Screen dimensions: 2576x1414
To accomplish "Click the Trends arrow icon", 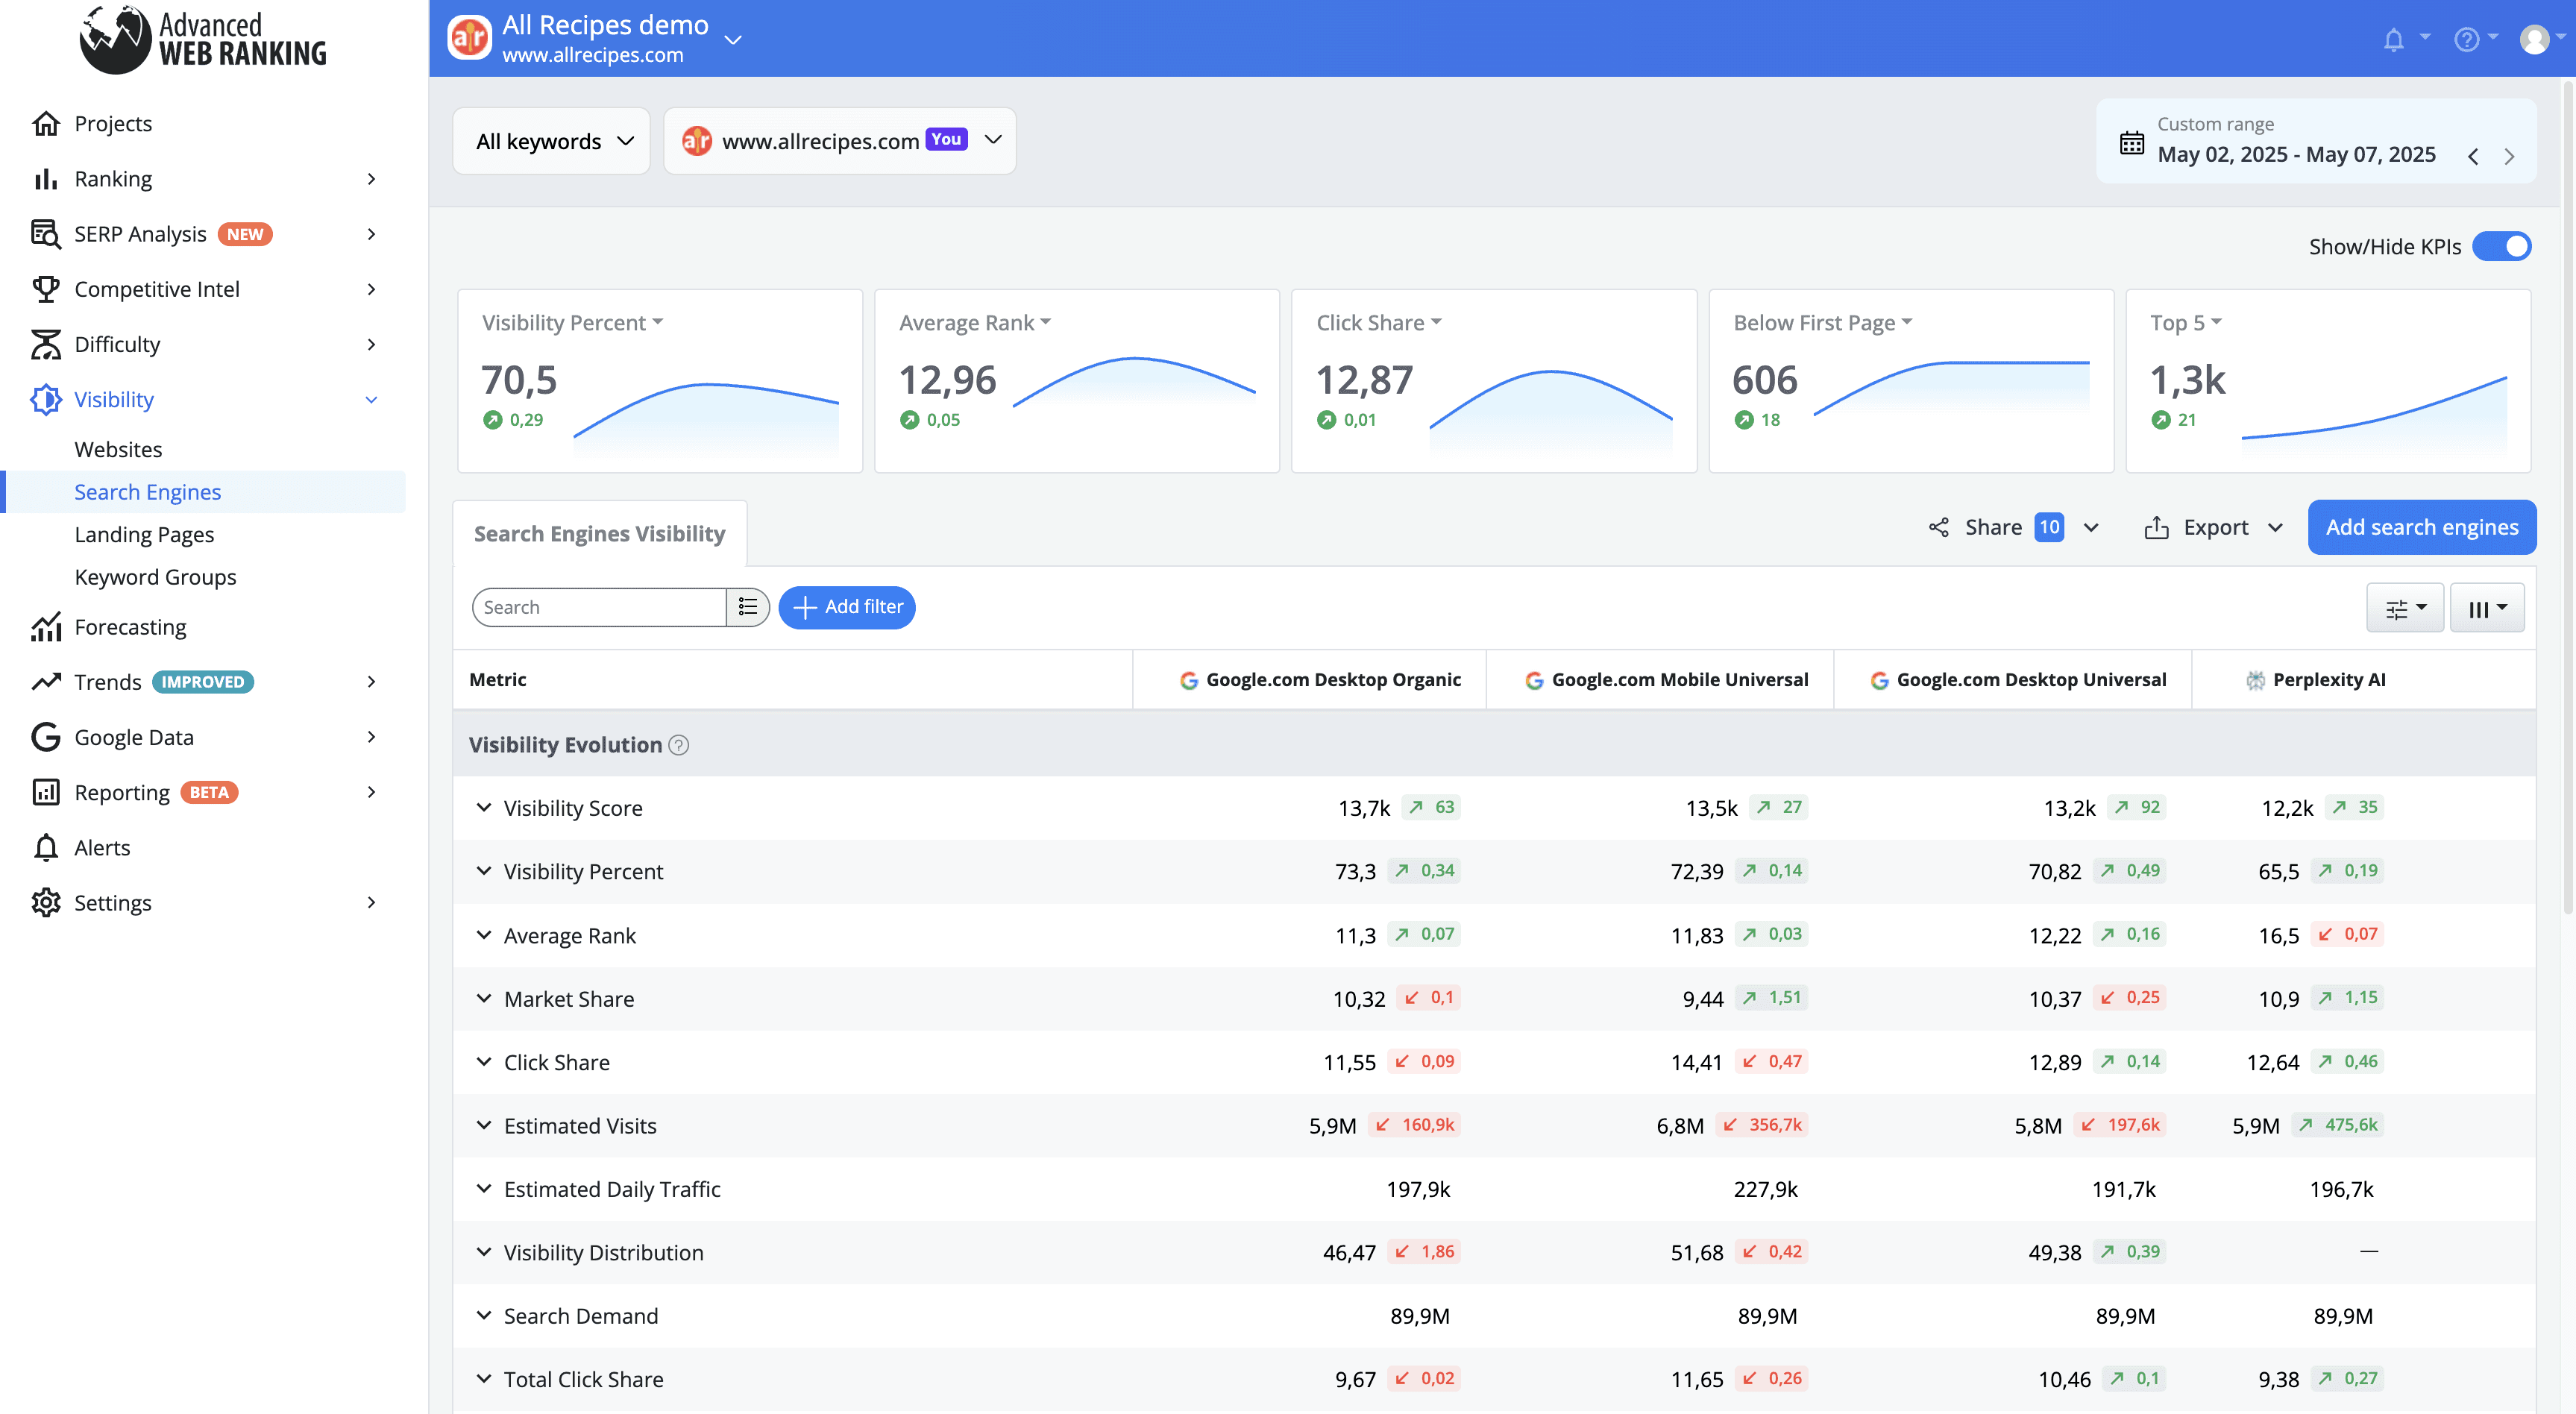I will (x=45, y=682).
